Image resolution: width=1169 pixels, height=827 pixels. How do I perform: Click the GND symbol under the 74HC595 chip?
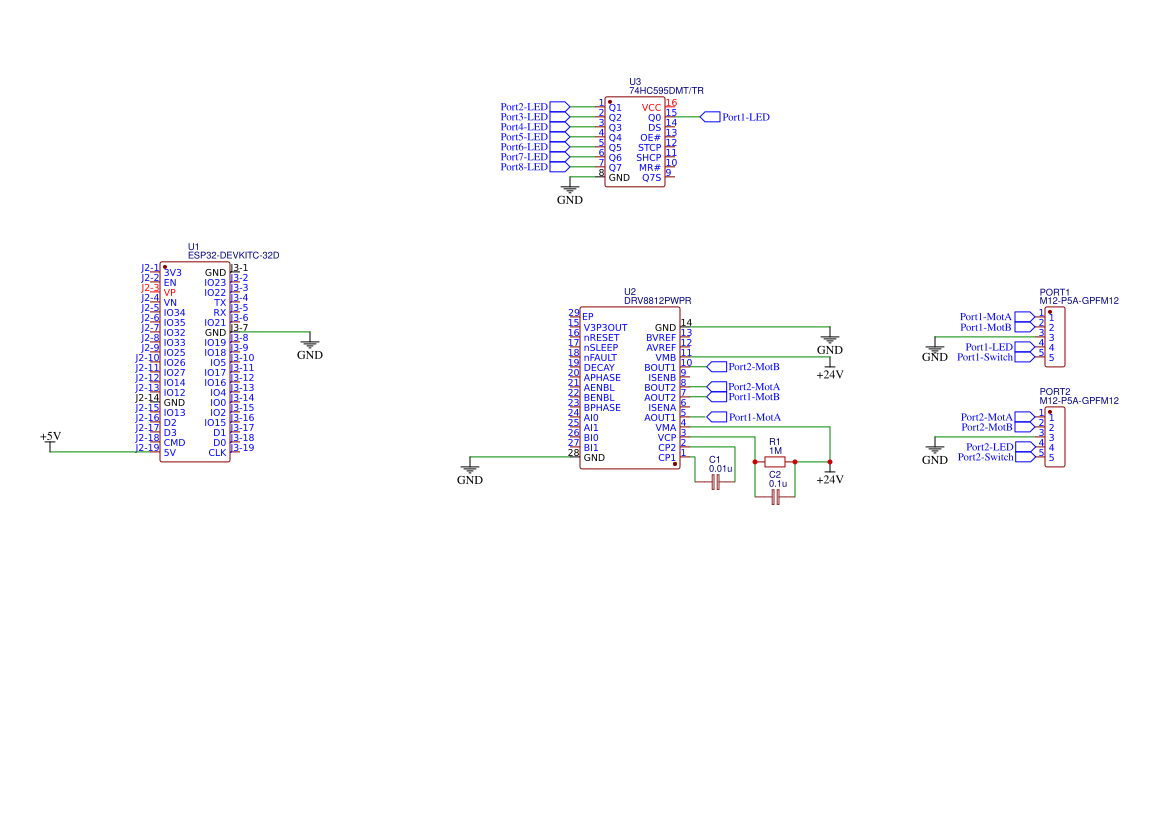(x=570, y=192)
